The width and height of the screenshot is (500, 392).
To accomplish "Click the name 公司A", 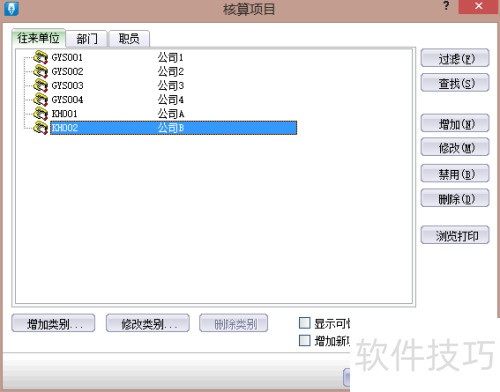I will click(171, 114).
